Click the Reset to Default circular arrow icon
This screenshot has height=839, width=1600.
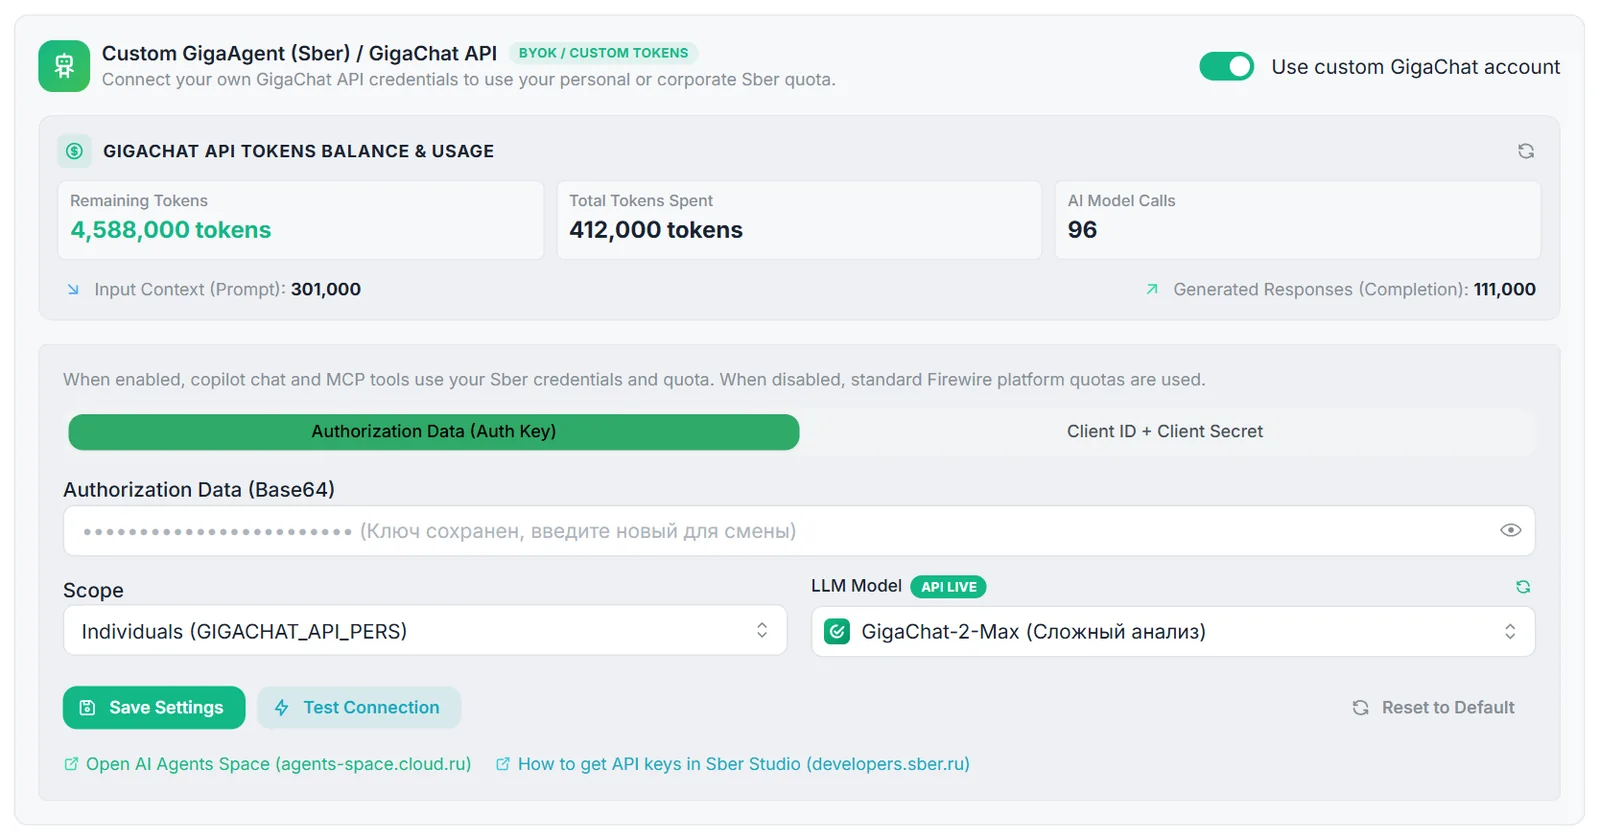pyautogui.click(x=1360, y=708)
